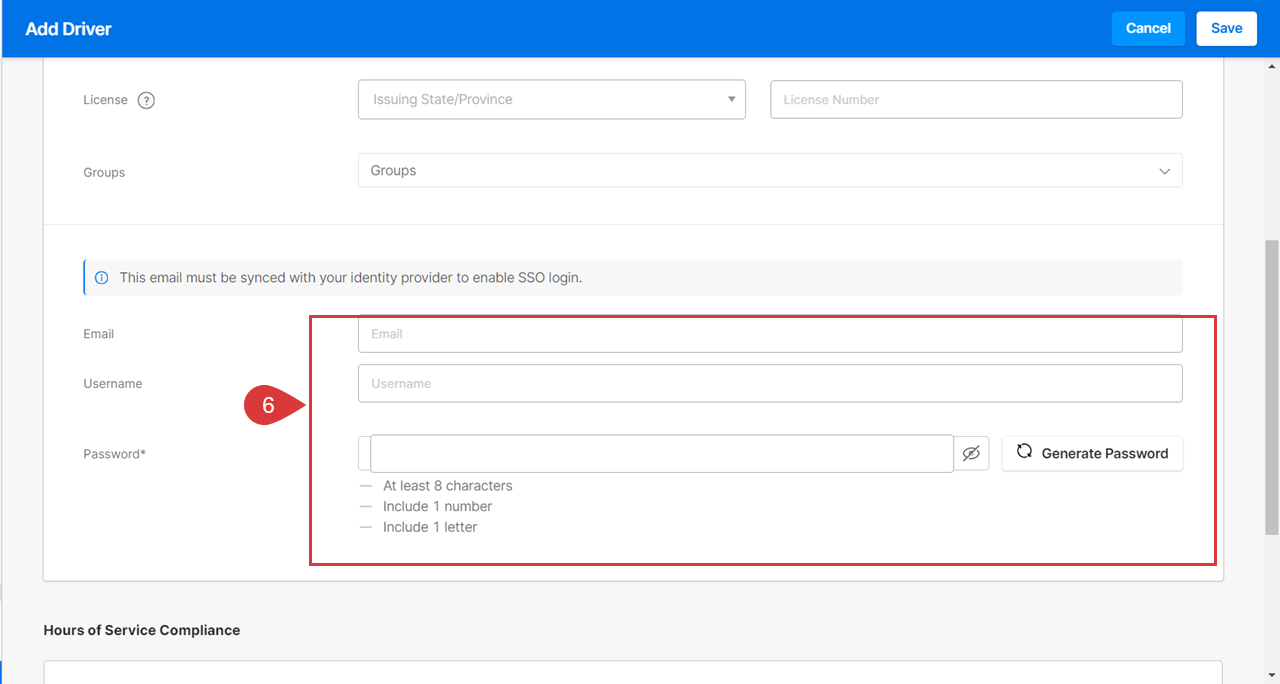Click the Groups dropdown chevron arrow
The image size is (1280, 684).
click(1164, 172)
